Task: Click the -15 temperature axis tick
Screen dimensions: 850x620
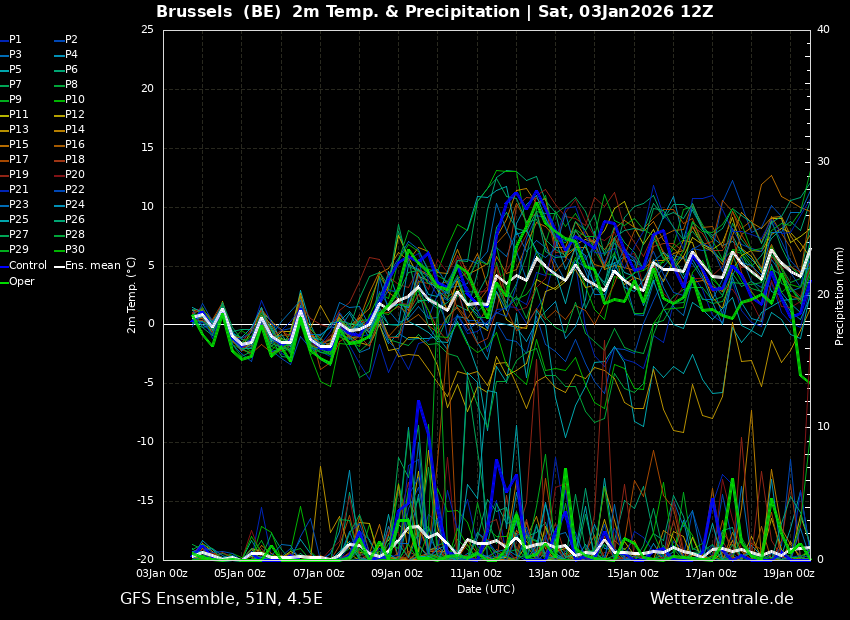Action: pyautogui.click(x=146, y=501)
